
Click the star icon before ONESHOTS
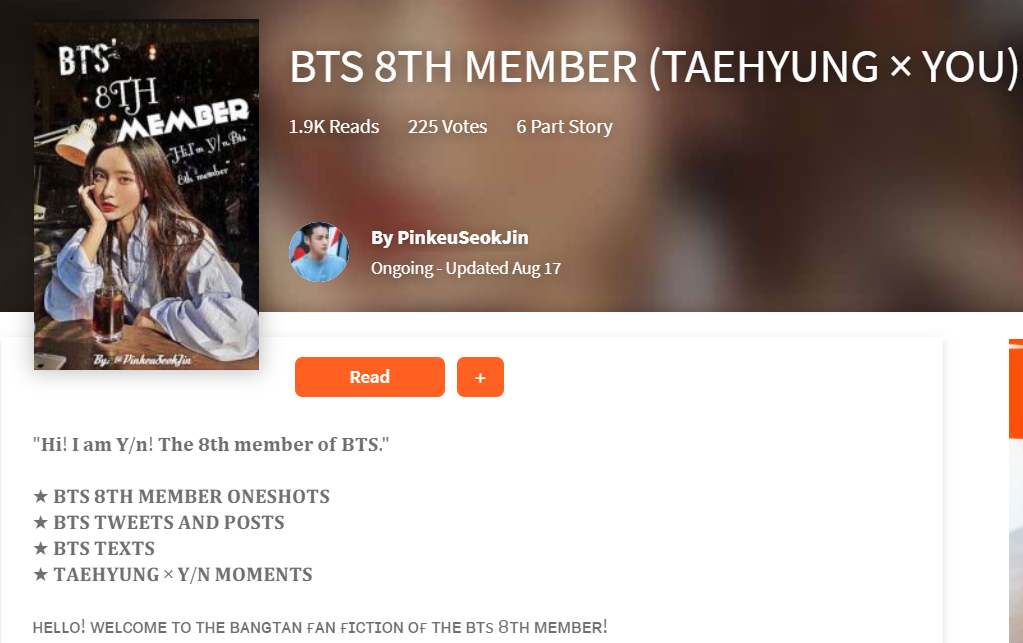point(40,496)
